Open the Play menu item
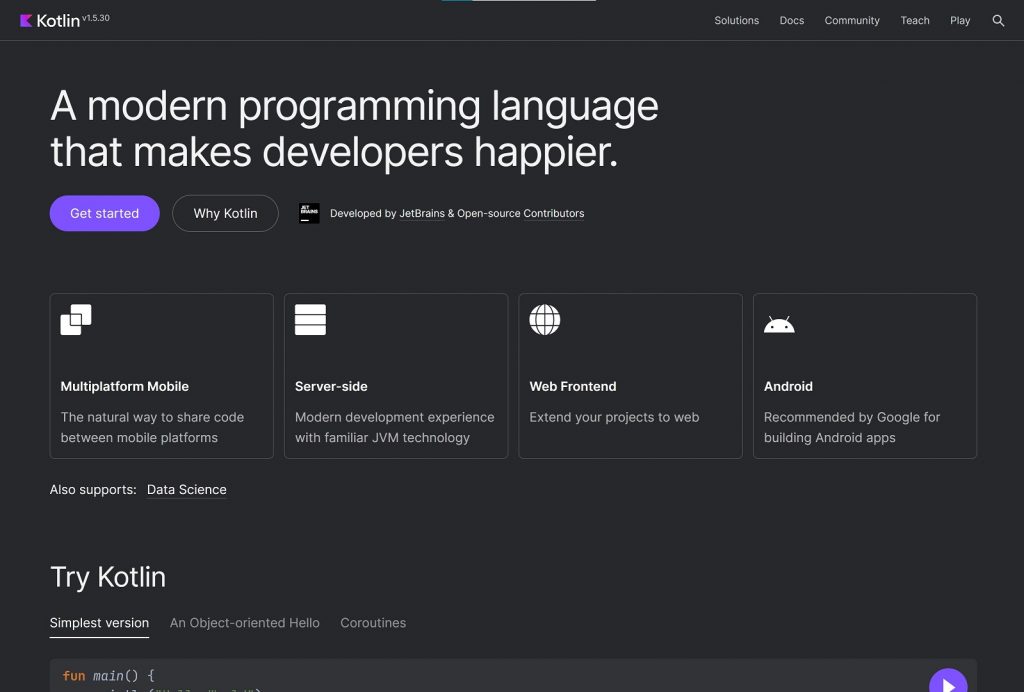 tap(960, 21)
